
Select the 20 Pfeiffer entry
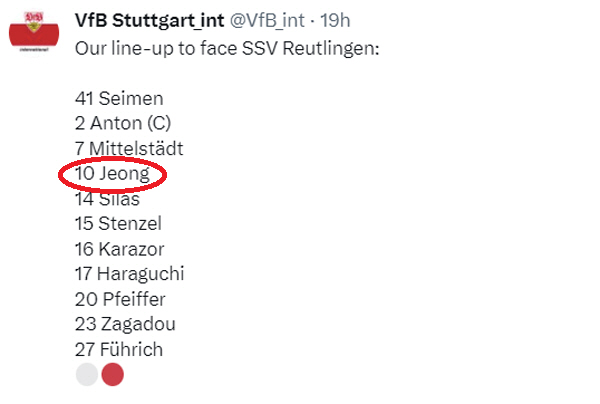tap(120, 299)
